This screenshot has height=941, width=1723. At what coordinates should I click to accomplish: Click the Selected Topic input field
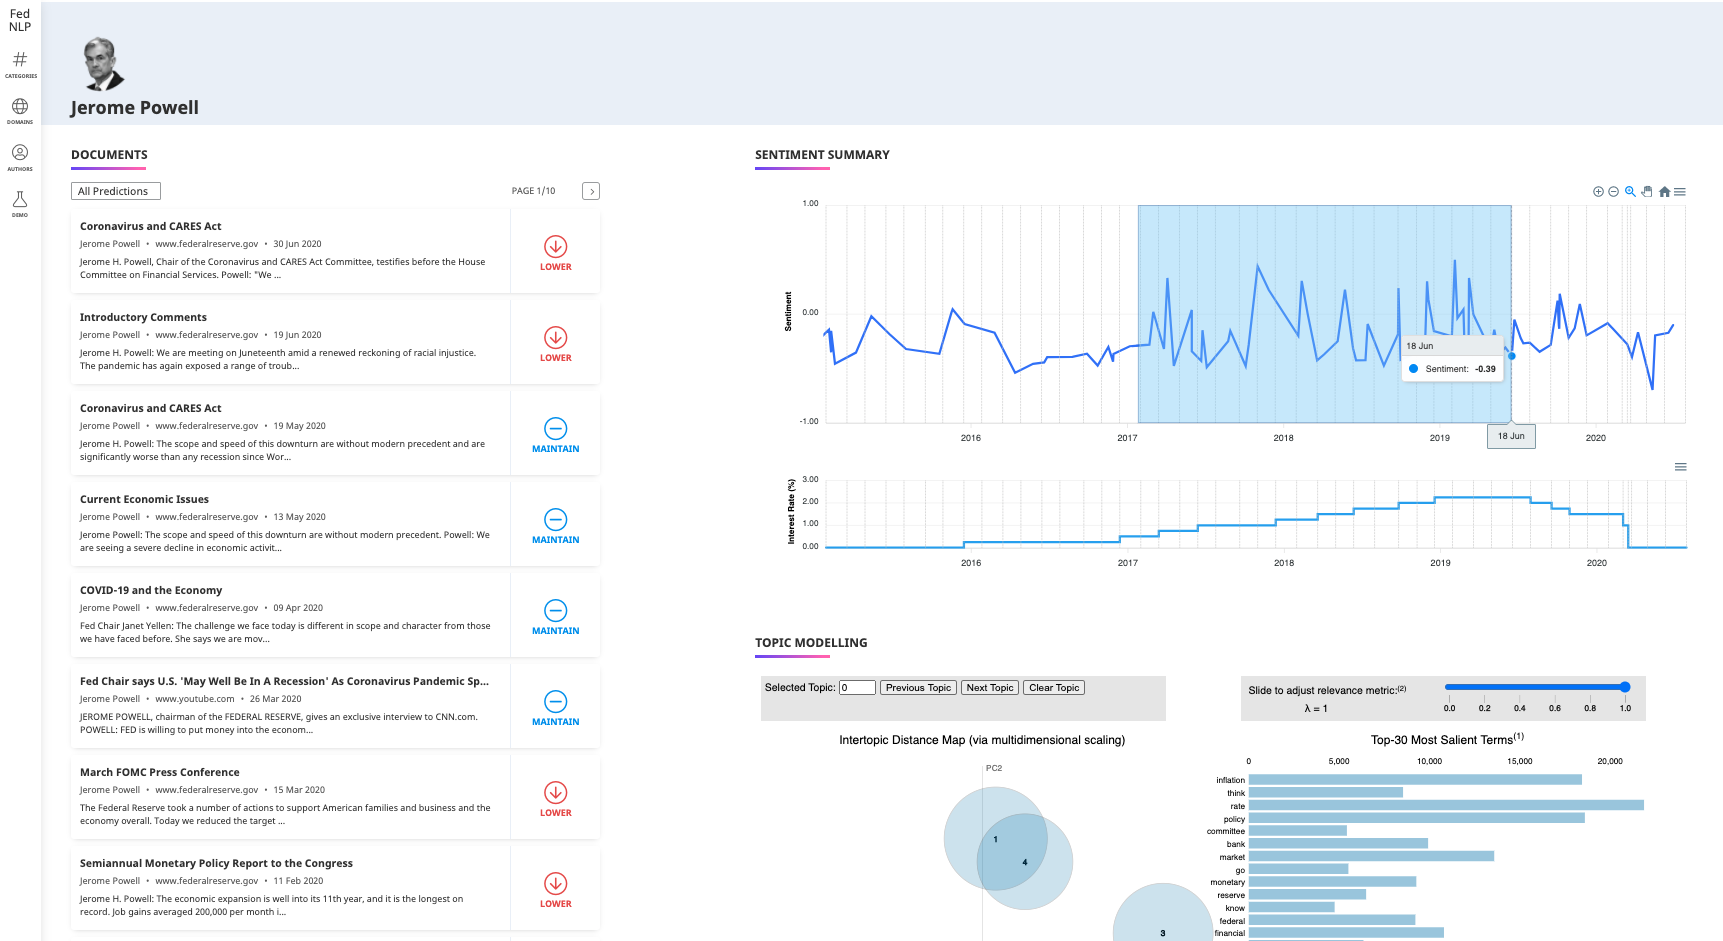click(x=857, y=688)
